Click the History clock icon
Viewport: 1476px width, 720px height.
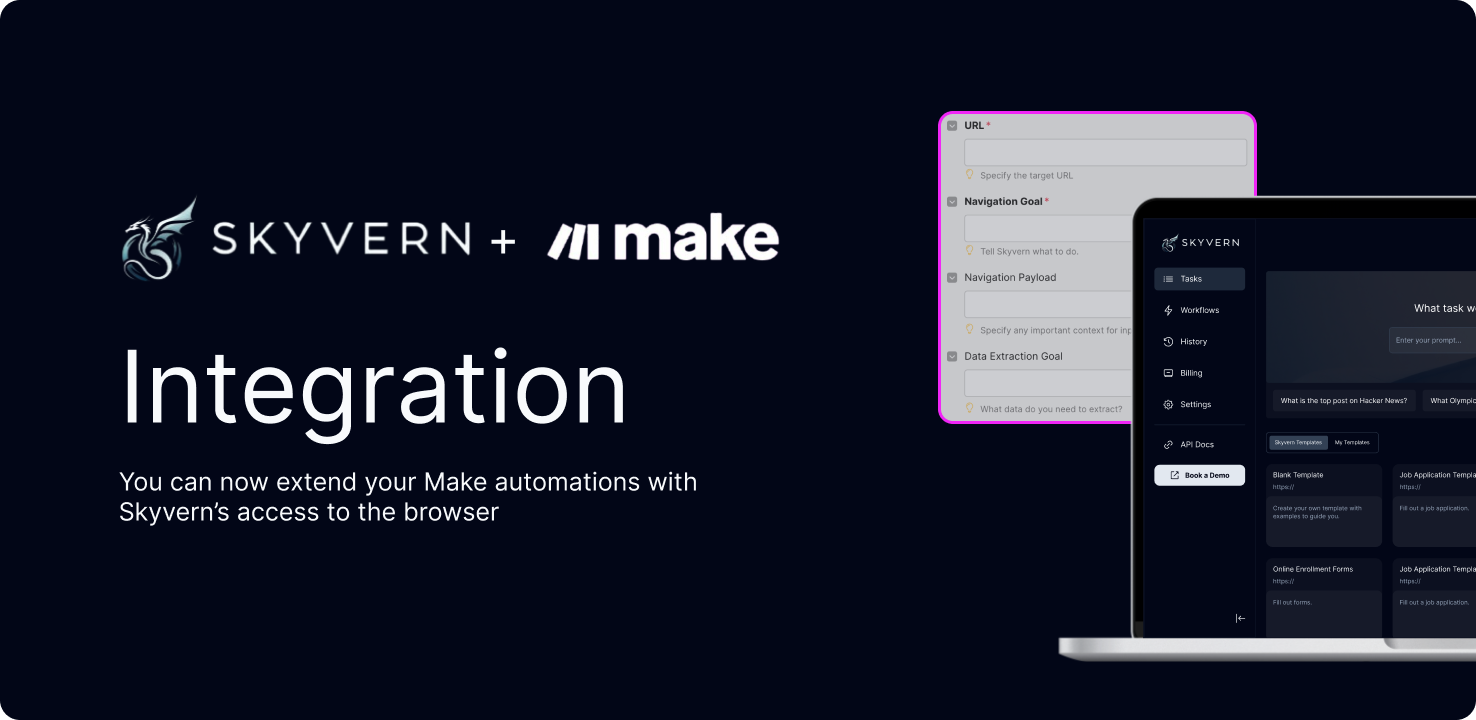[1168, 342]
